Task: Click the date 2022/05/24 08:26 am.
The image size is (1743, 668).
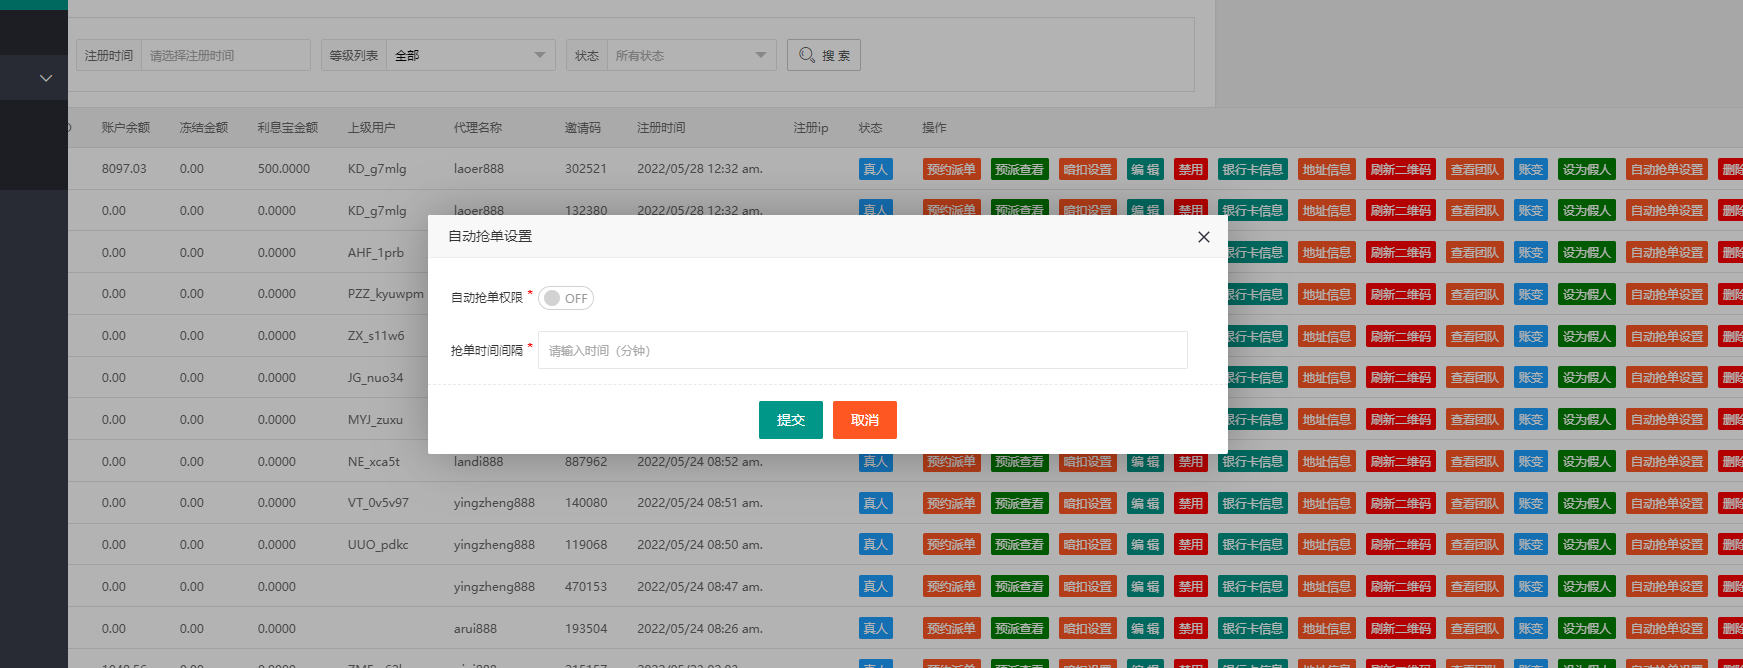Action: pos(700,629)
